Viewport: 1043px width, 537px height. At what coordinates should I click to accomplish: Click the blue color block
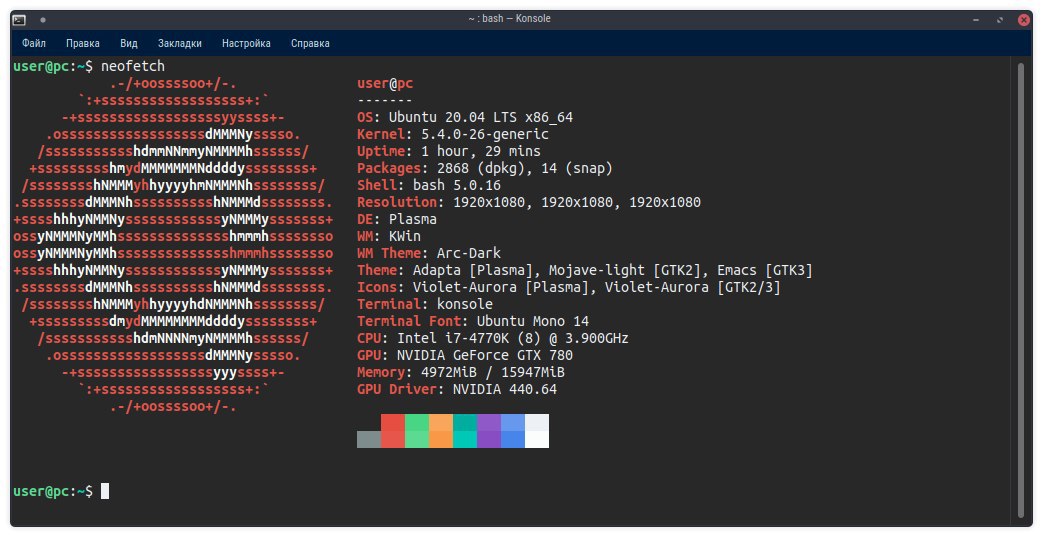coord(513,431)
